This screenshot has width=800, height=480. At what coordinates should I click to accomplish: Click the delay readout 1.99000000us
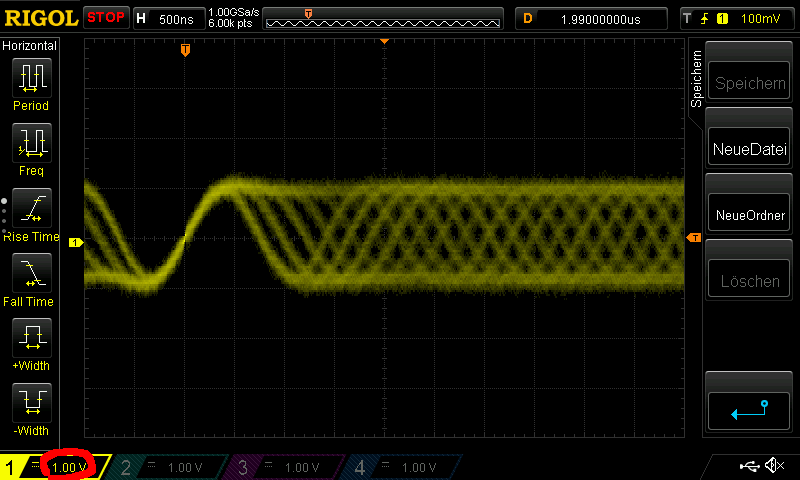[601, 19]
